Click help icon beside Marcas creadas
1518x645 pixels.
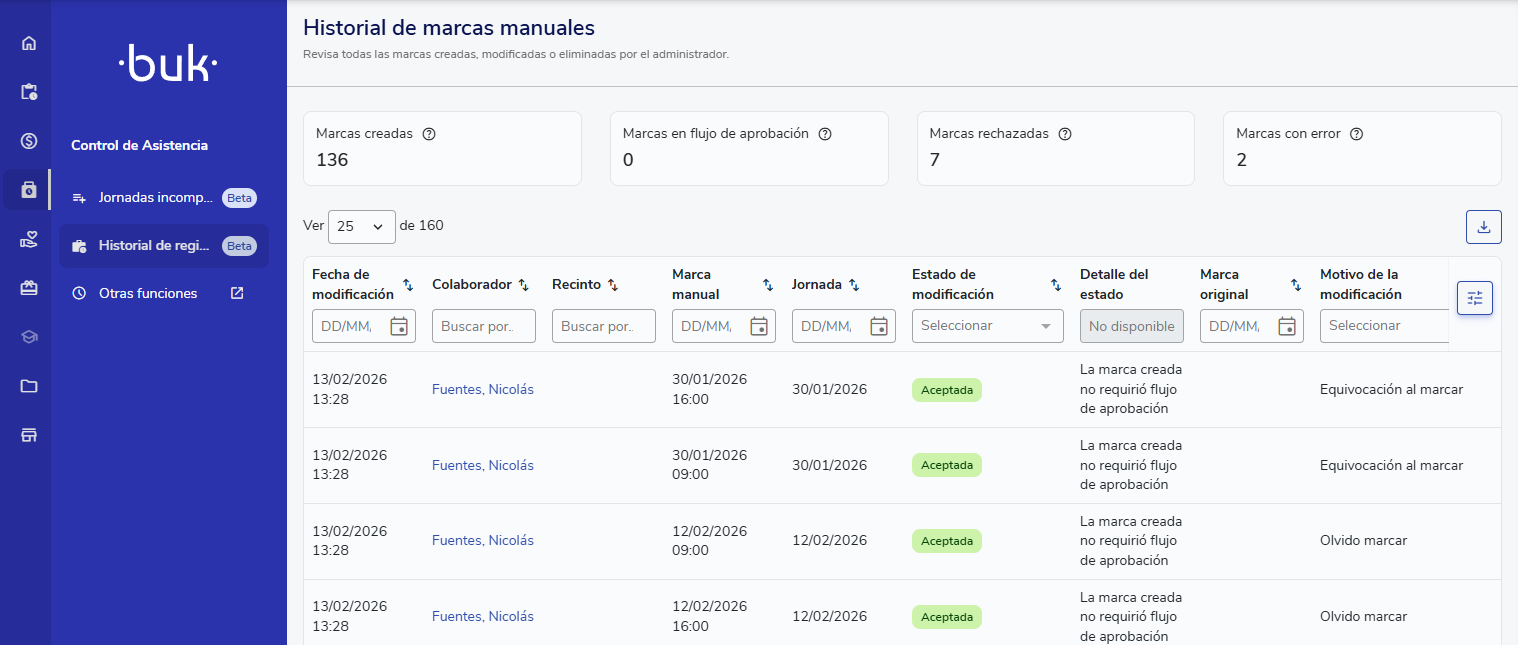pyautogui.click(x=429, y=134)
